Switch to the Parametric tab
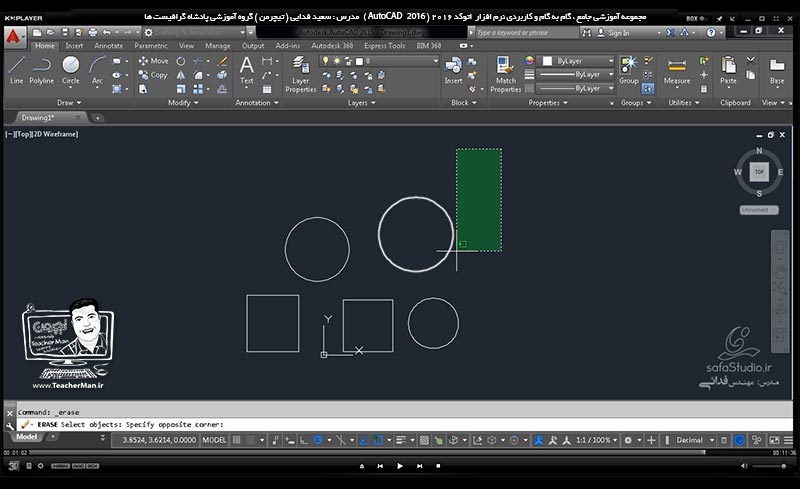This screenshot has width=800, height=489. 151,45
